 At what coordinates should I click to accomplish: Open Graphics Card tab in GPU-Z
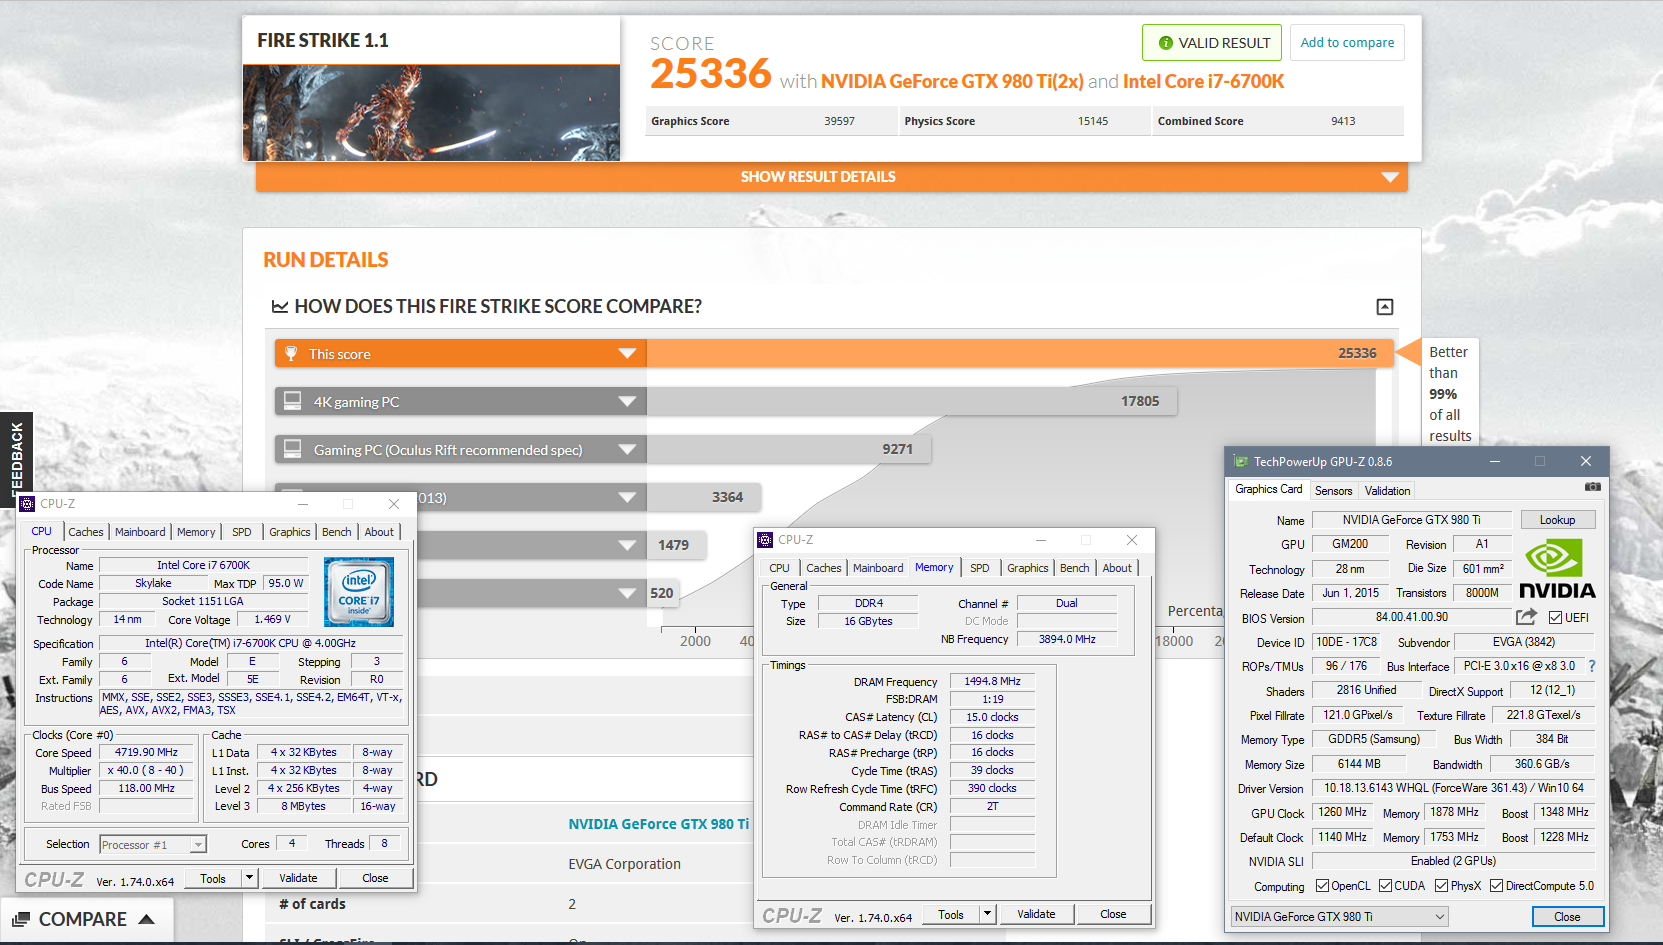1268,490
